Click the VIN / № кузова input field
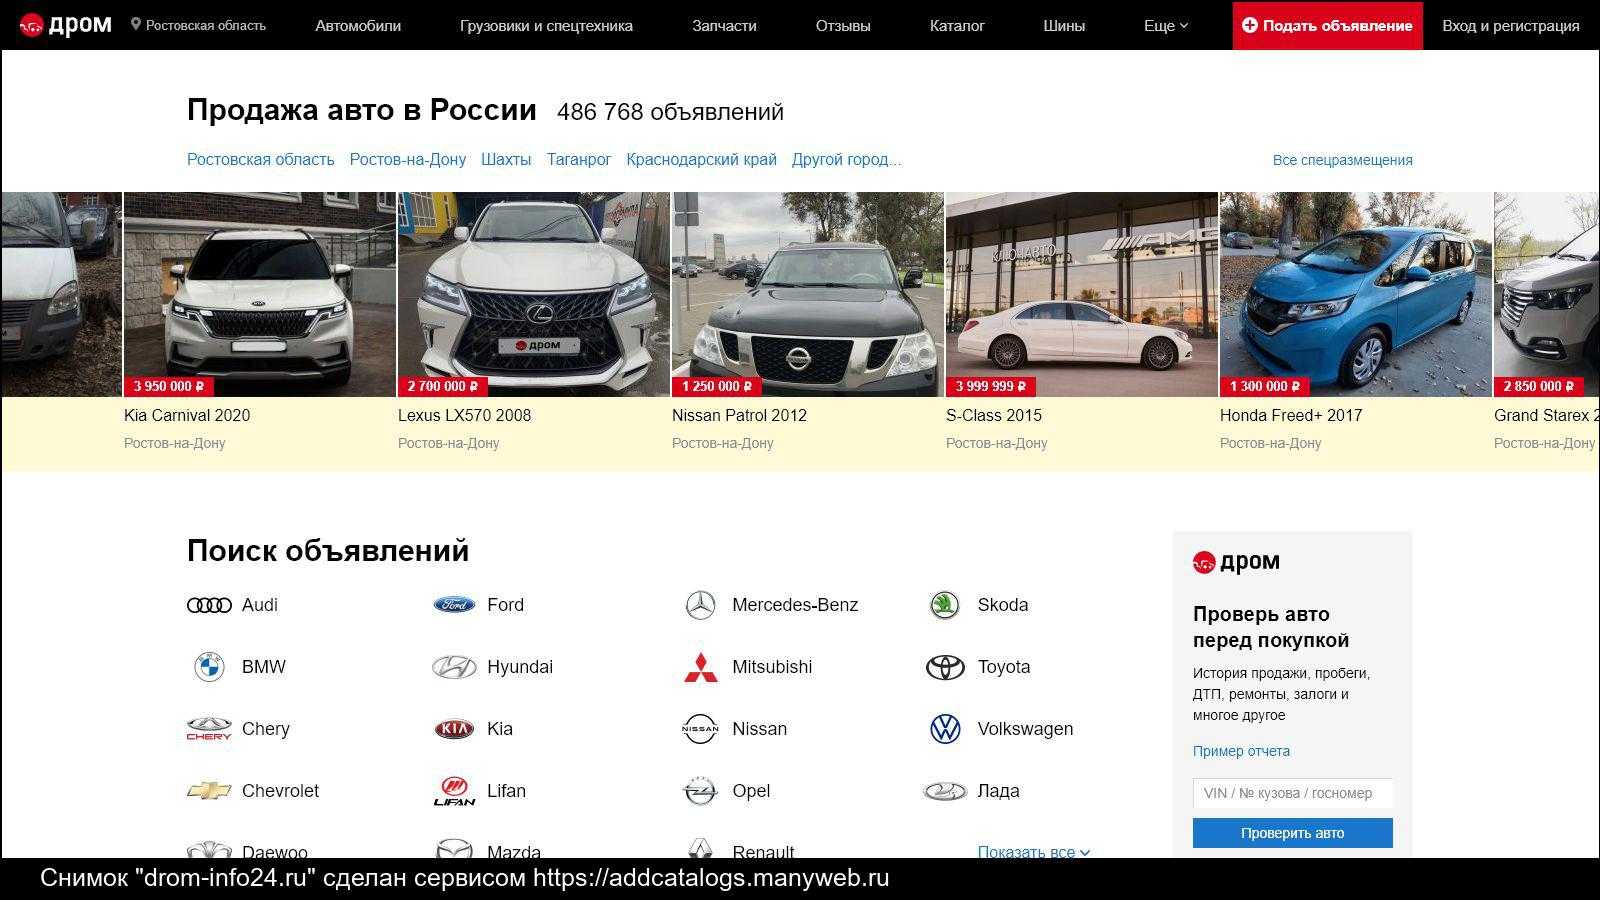The height and width of the screenshot is (900, 1600). [x=1292, y=793]
